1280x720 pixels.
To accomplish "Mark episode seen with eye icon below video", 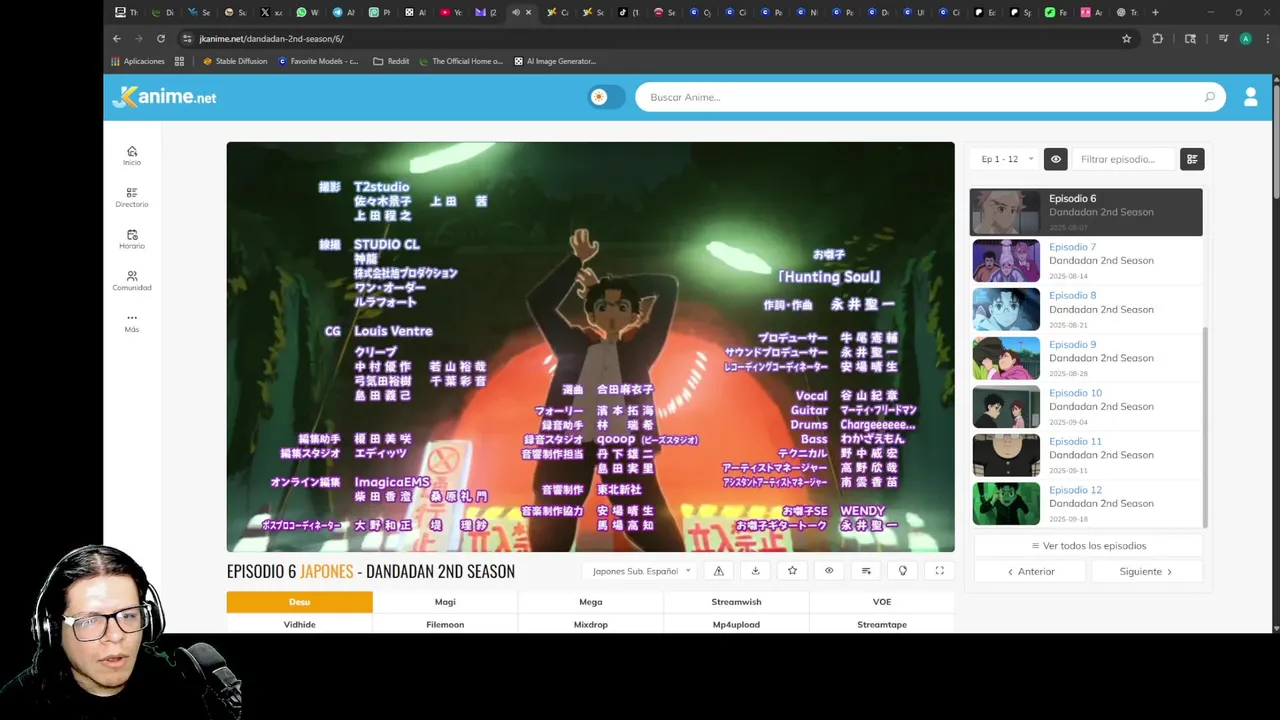I will coord(829,571).
